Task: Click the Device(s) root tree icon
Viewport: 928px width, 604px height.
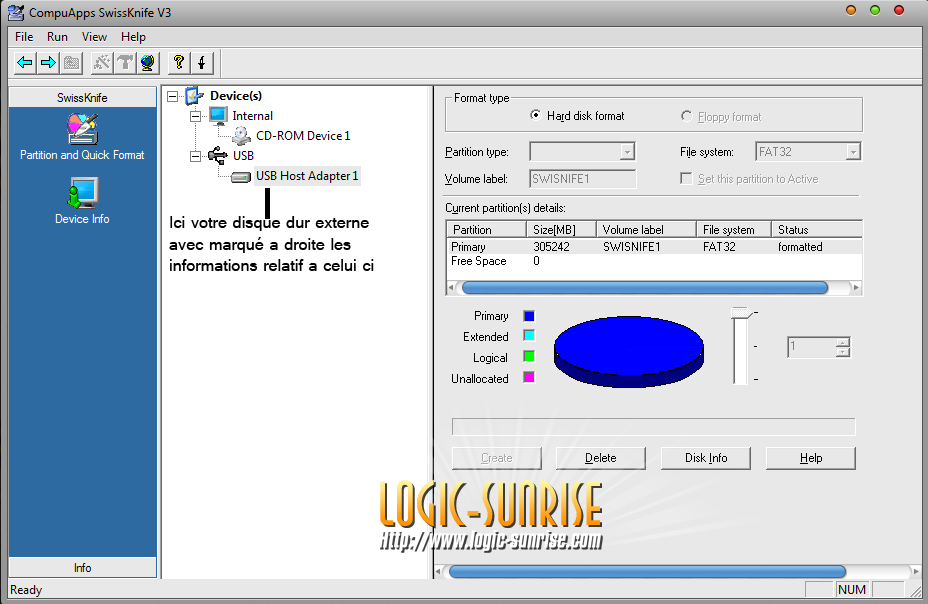Action: coord(195,96)
